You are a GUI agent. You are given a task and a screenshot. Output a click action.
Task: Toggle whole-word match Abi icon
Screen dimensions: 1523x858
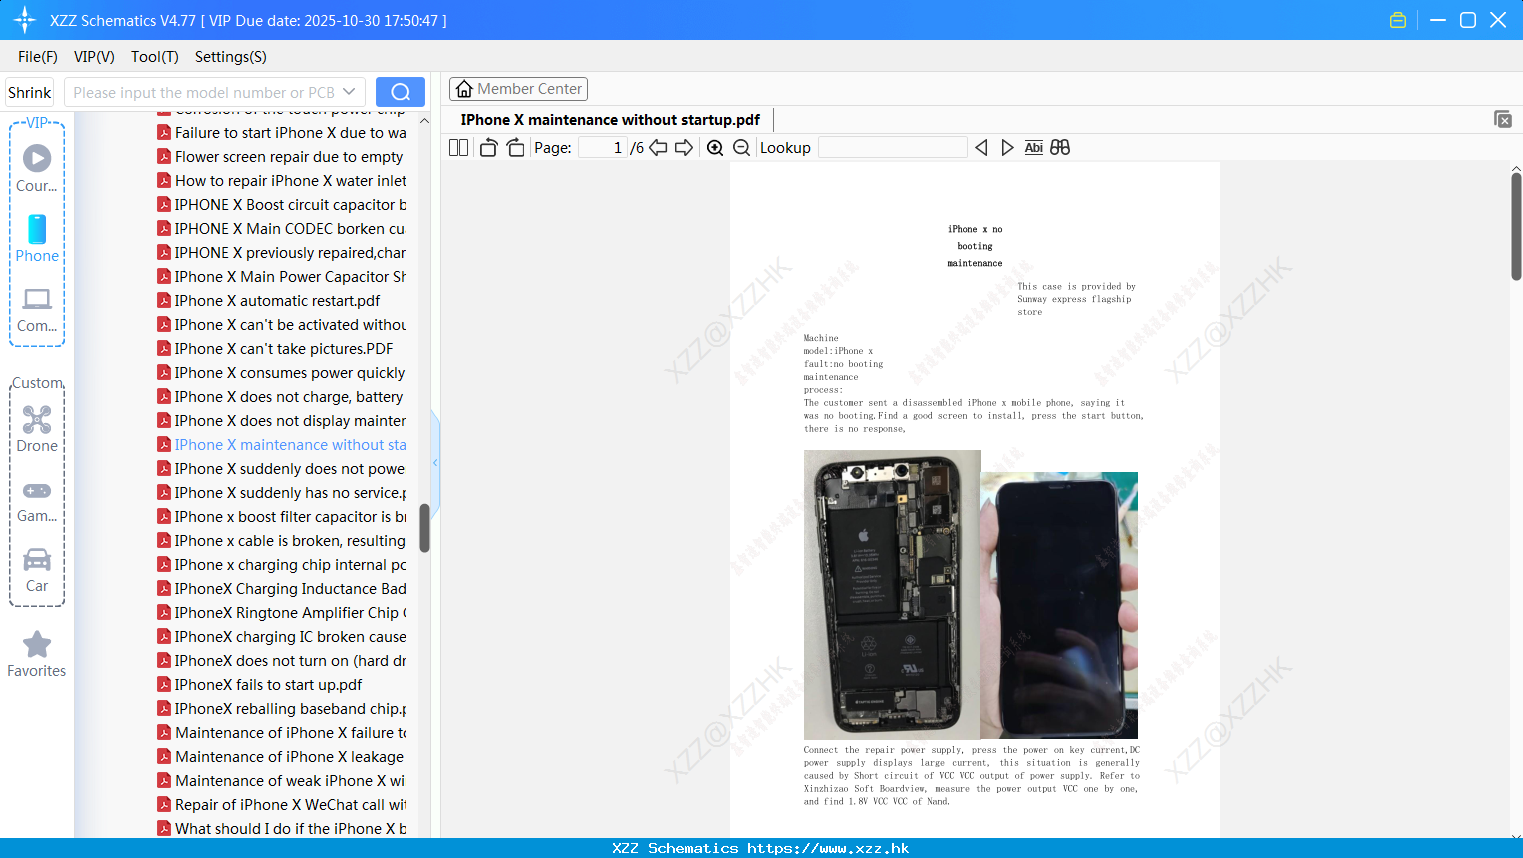coord(1034,148)
